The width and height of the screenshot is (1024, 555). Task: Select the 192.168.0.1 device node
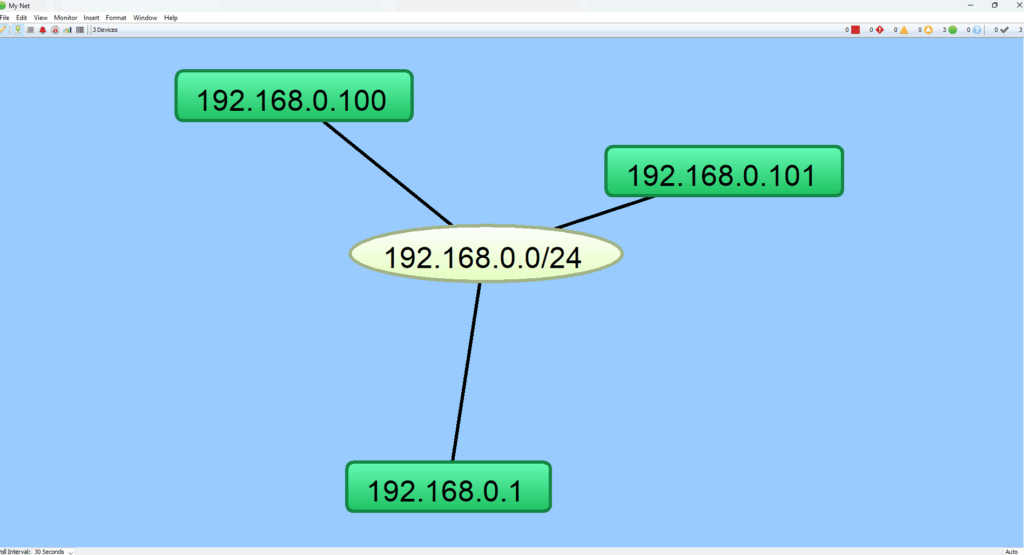pos(448,487)
